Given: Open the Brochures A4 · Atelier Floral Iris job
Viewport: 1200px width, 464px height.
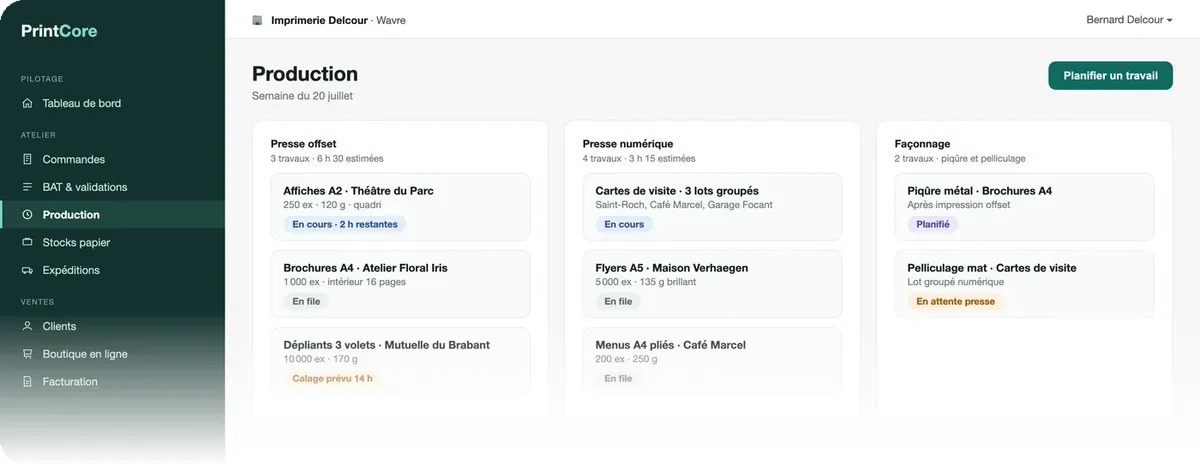Looking at the screenshot, I should pyautogui.click(x=400, y=284).
